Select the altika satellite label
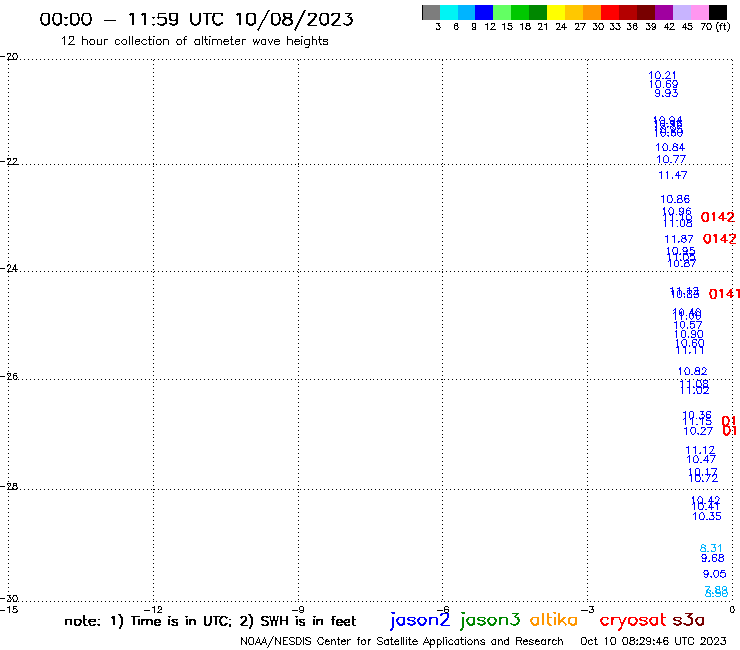 tap(553, 620)
